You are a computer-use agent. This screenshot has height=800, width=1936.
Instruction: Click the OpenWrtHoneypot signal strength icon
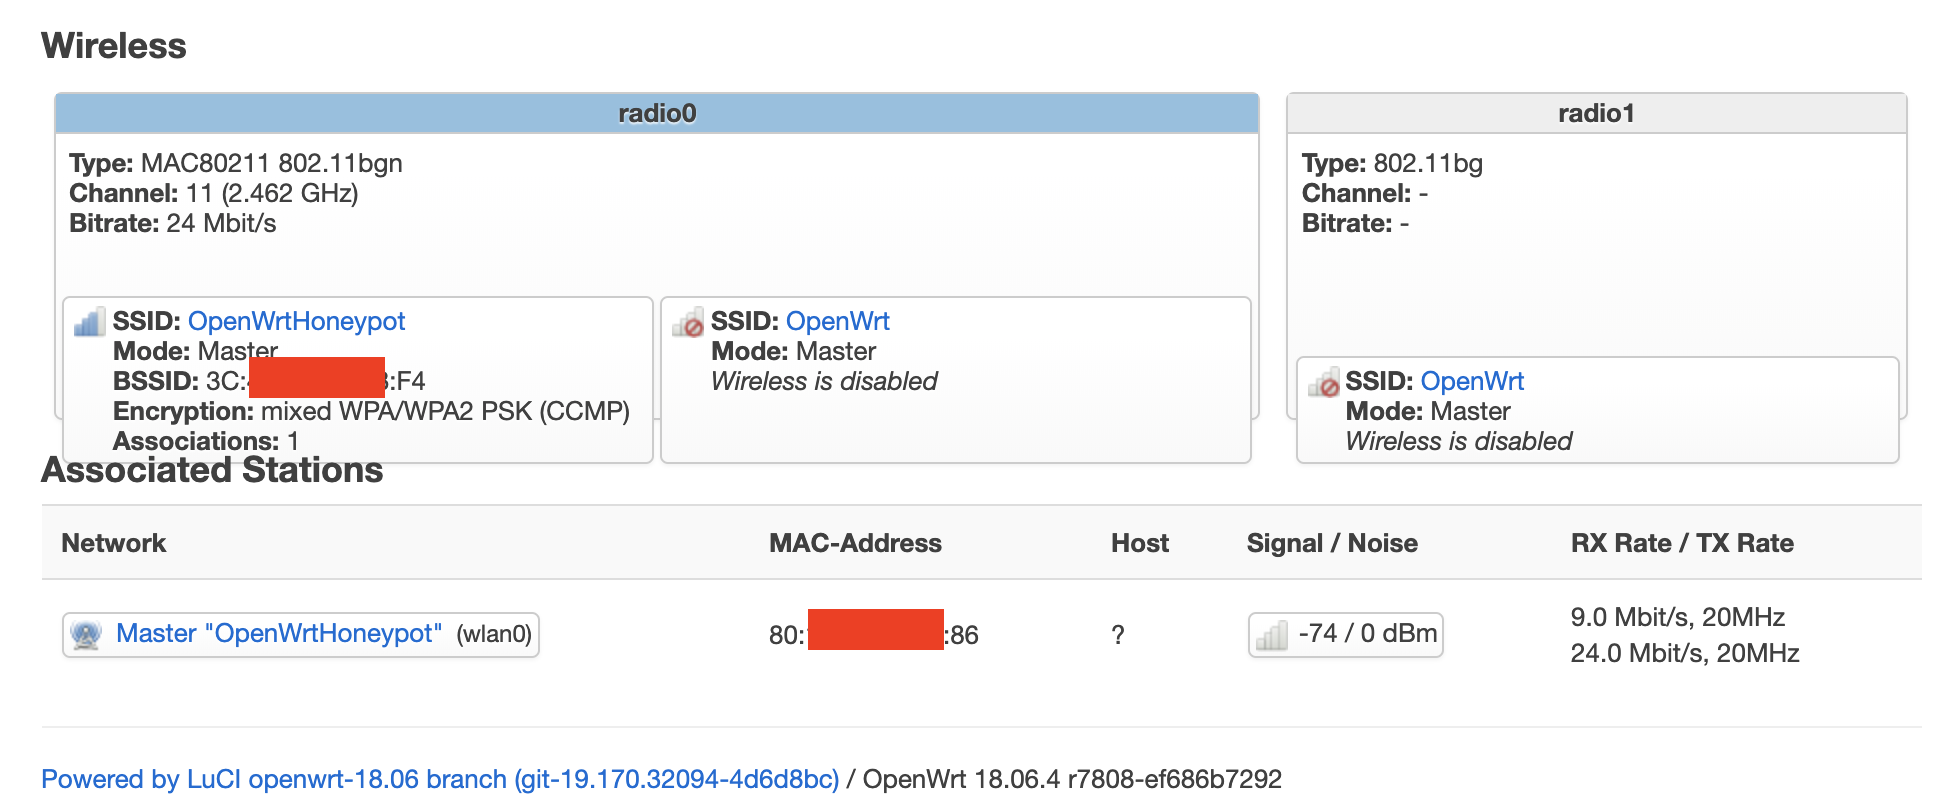coord(89,322)
